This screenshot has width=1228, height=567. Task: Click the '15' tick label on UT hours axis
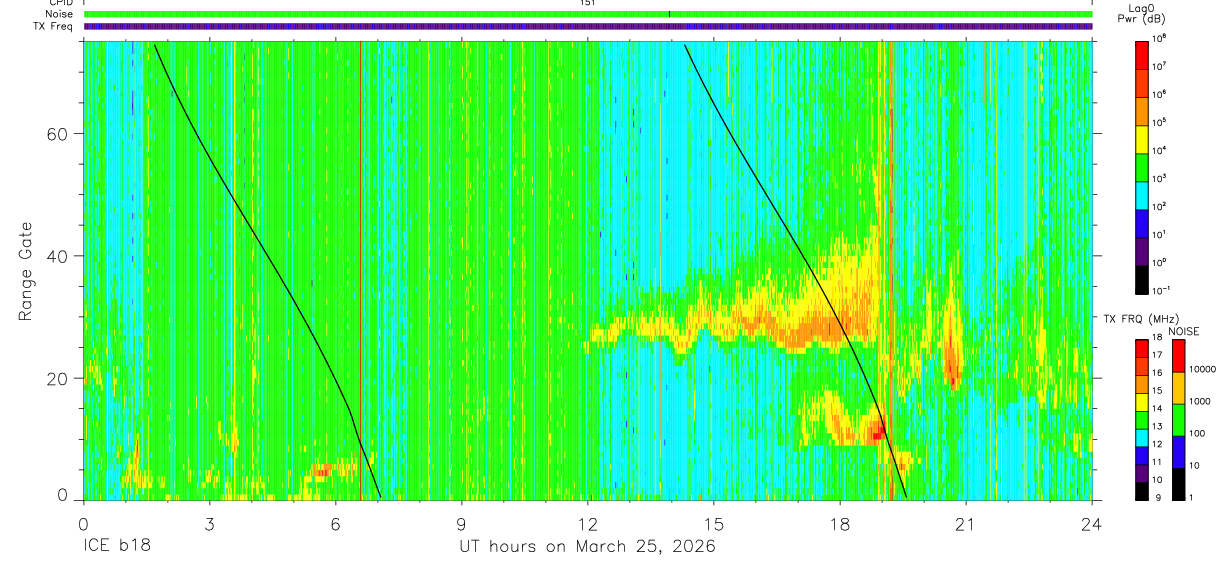coord(714,523)
